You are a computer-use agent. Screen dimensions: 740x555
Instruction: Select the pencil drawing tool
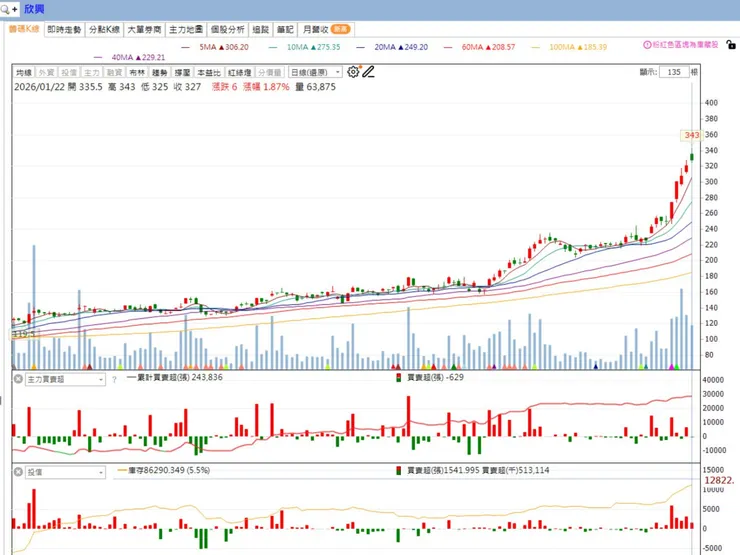(369, 72)
